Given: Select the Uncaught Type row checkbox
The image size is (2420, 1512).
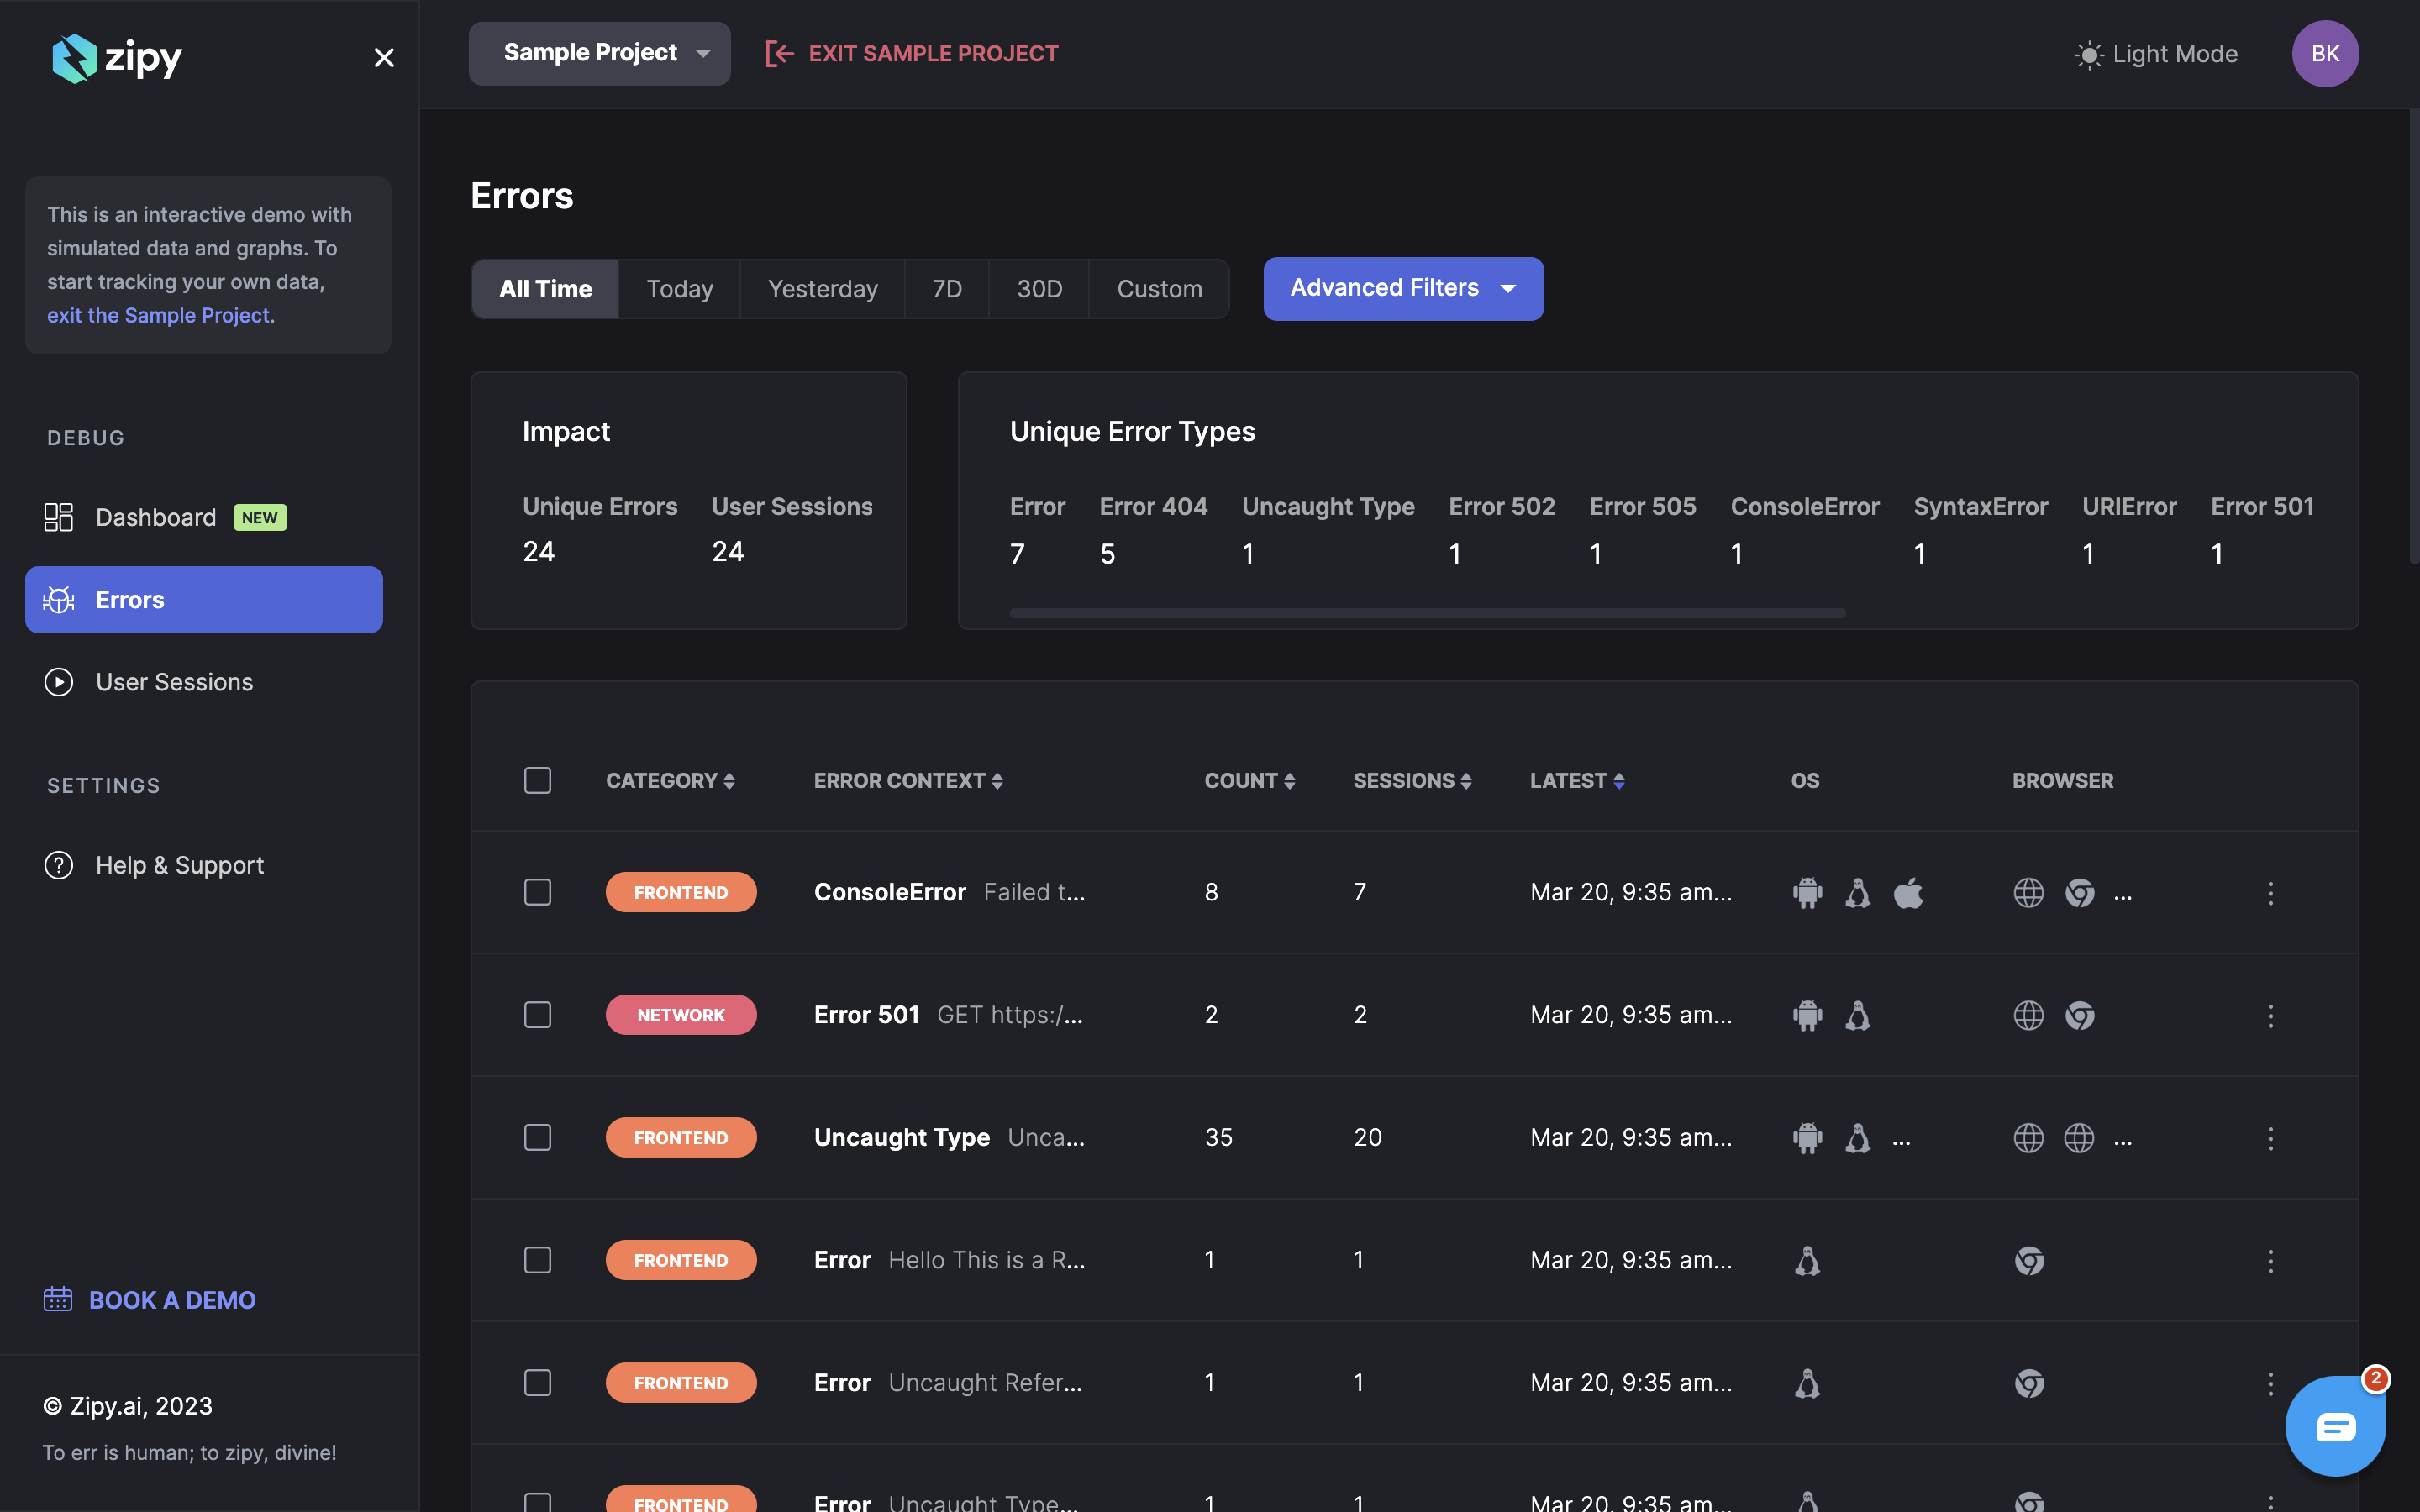Looking at the screenshot, I should click(x=538, y=1138).
